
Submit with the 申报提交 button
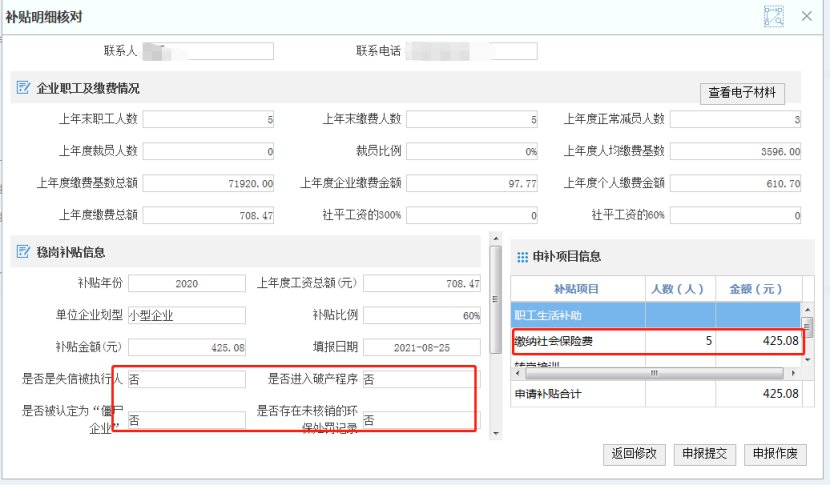tap(707, 453)
